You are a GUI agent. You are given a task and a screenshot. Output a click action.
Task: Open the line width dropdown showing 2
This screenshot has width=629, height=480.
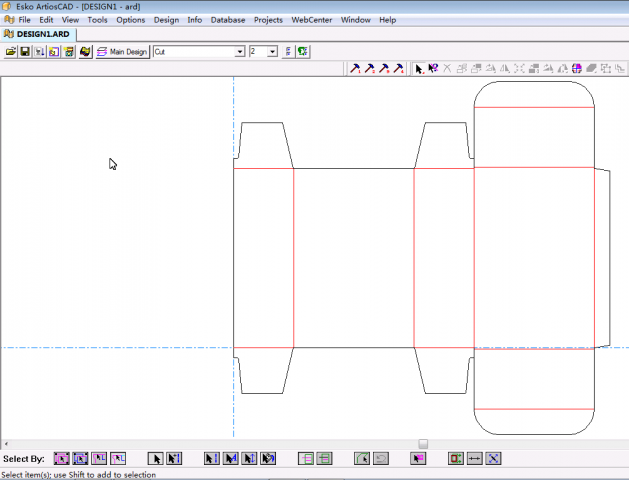[272, 52]
